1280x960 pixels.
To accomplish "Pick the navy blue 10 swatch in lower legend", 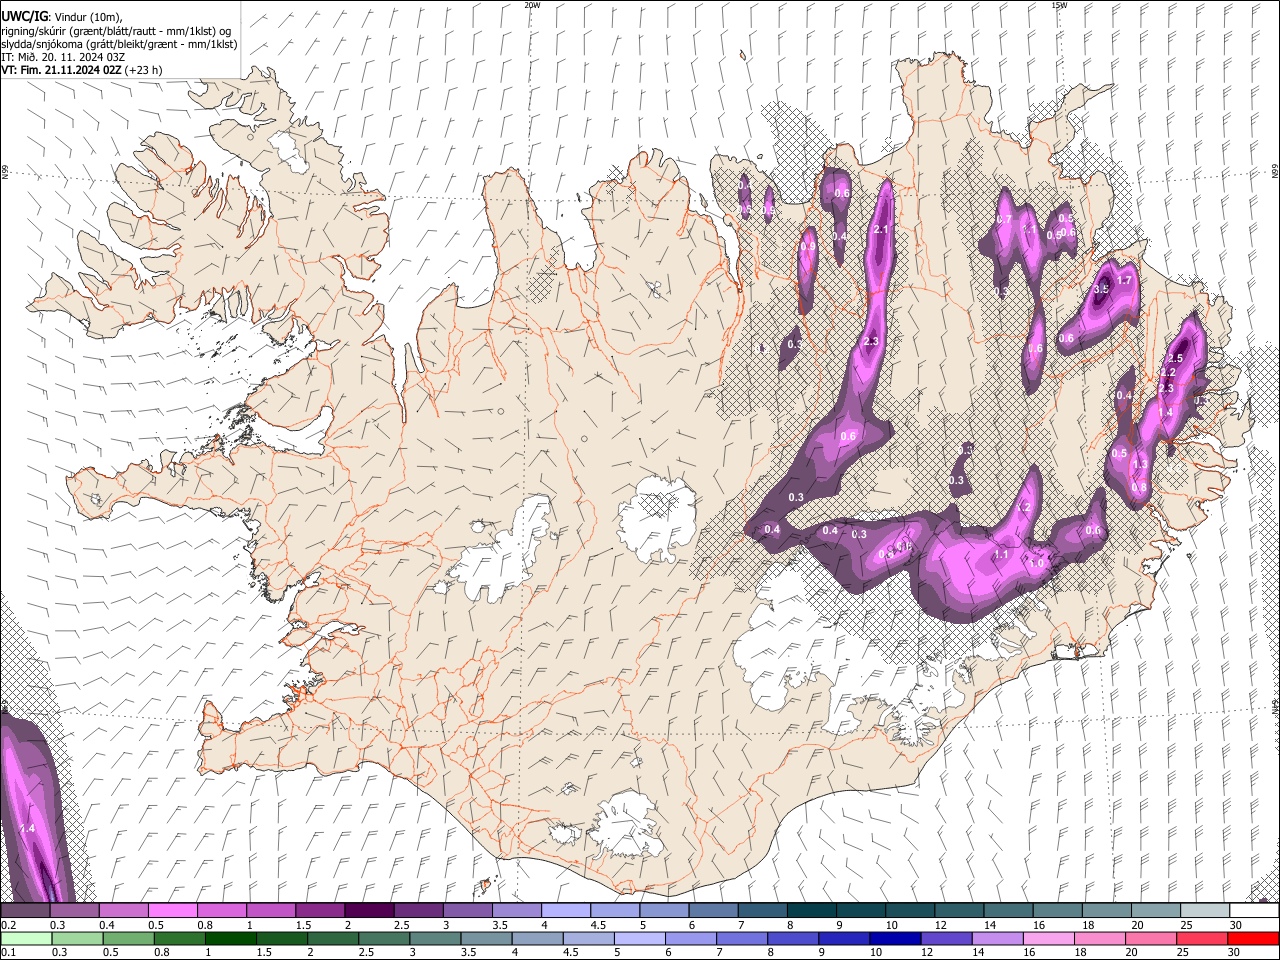I will 895,939.
